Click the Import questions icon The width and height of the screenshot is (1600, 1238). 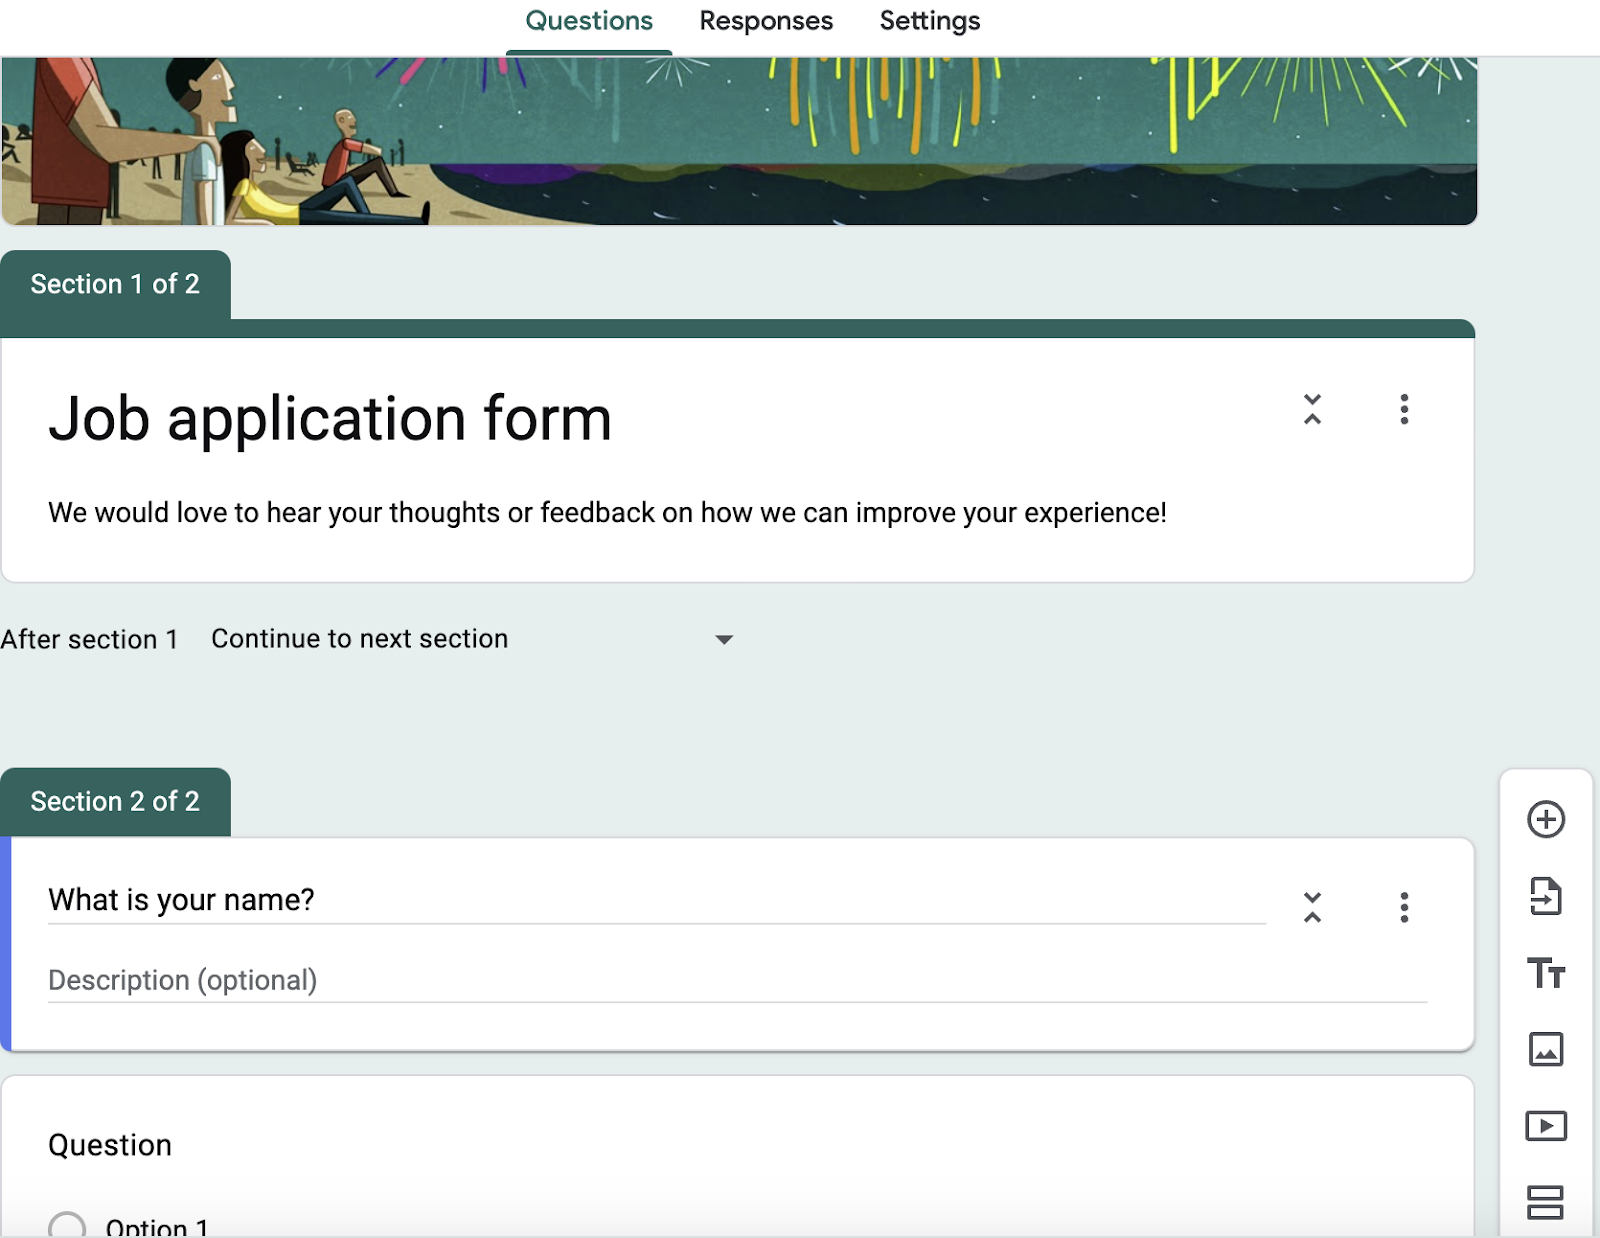click(1546, 897)
